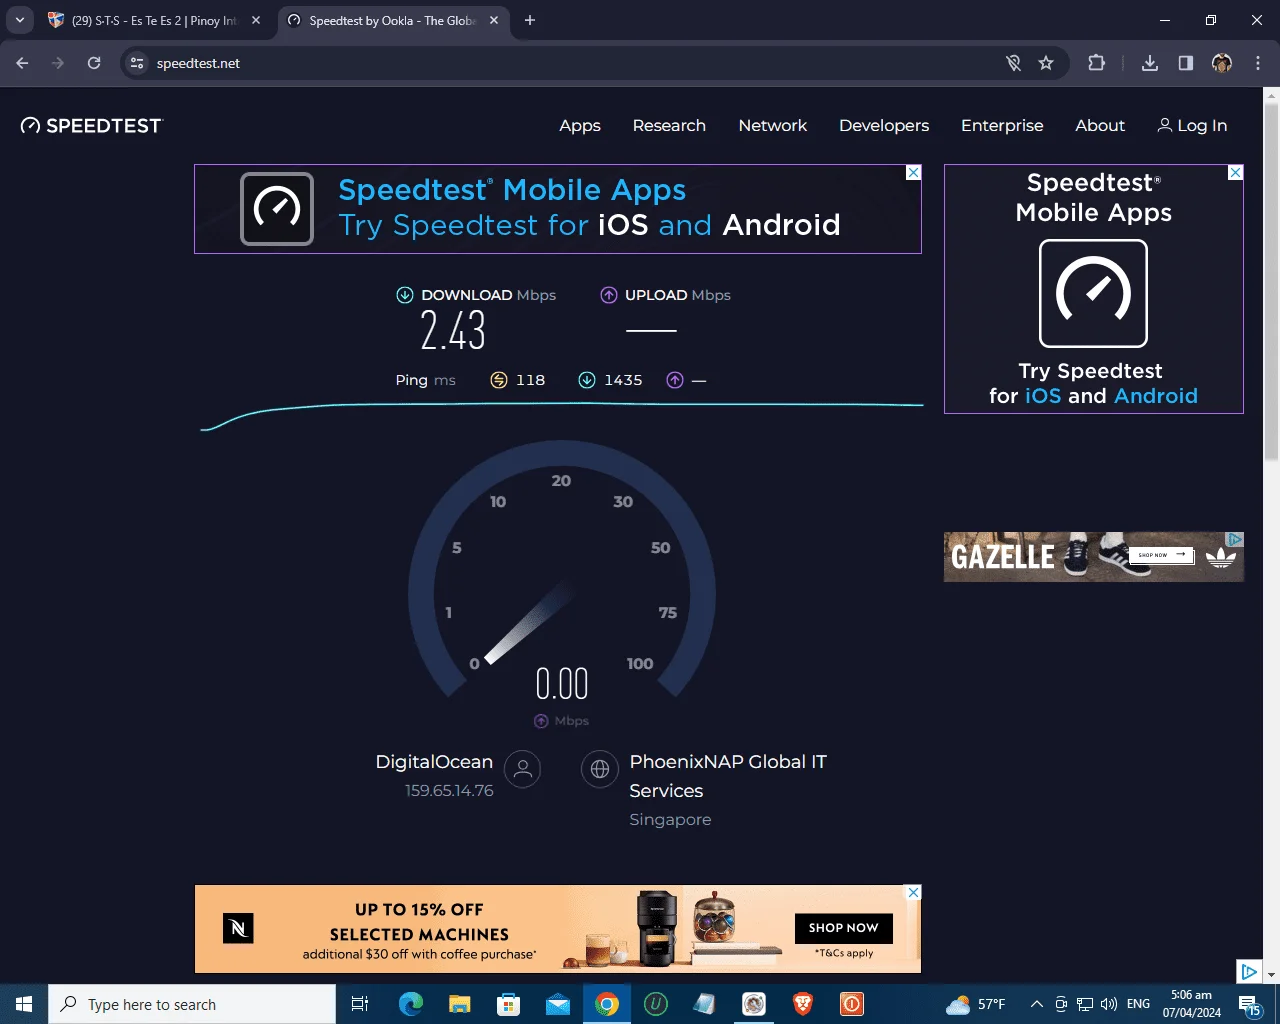Open the browser Downloads icon
1280x1024 pixels.
point(1150,63)
